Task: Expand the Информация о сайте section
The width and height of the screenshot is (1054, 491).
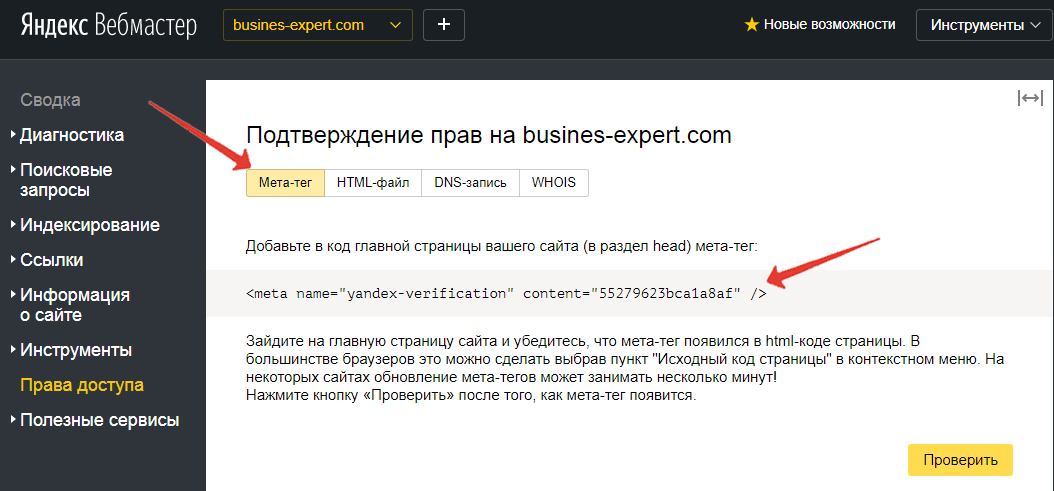Action: 74,305
